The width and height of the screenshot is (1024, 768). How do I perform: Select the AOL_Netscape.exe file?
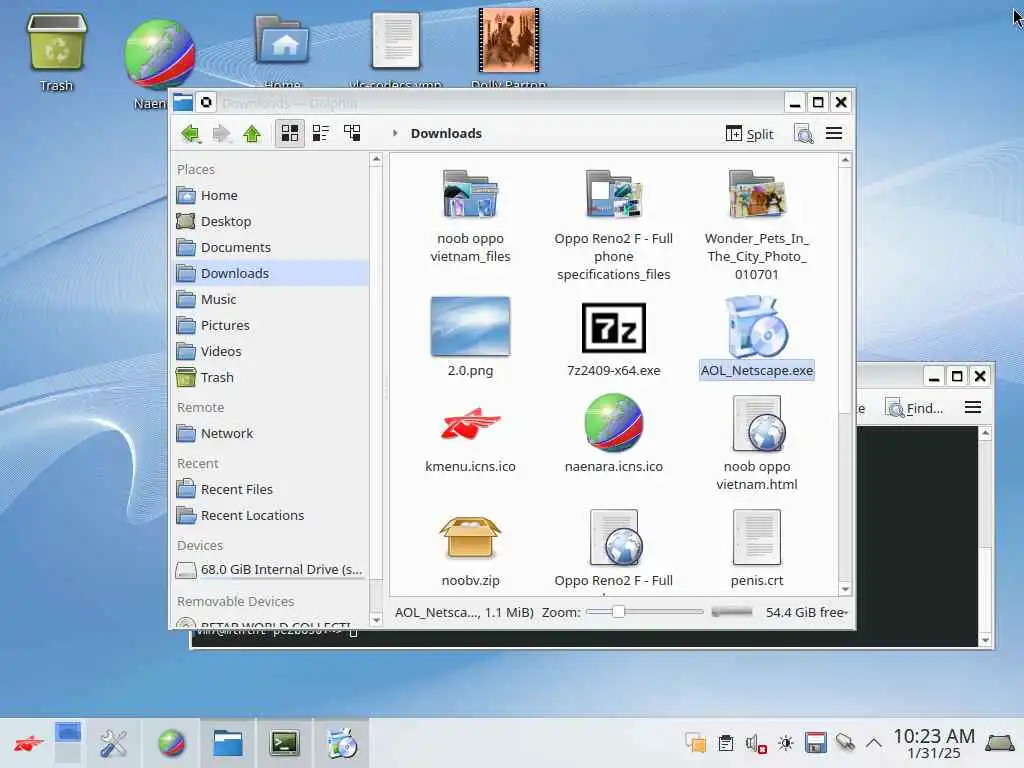(756, 337)
